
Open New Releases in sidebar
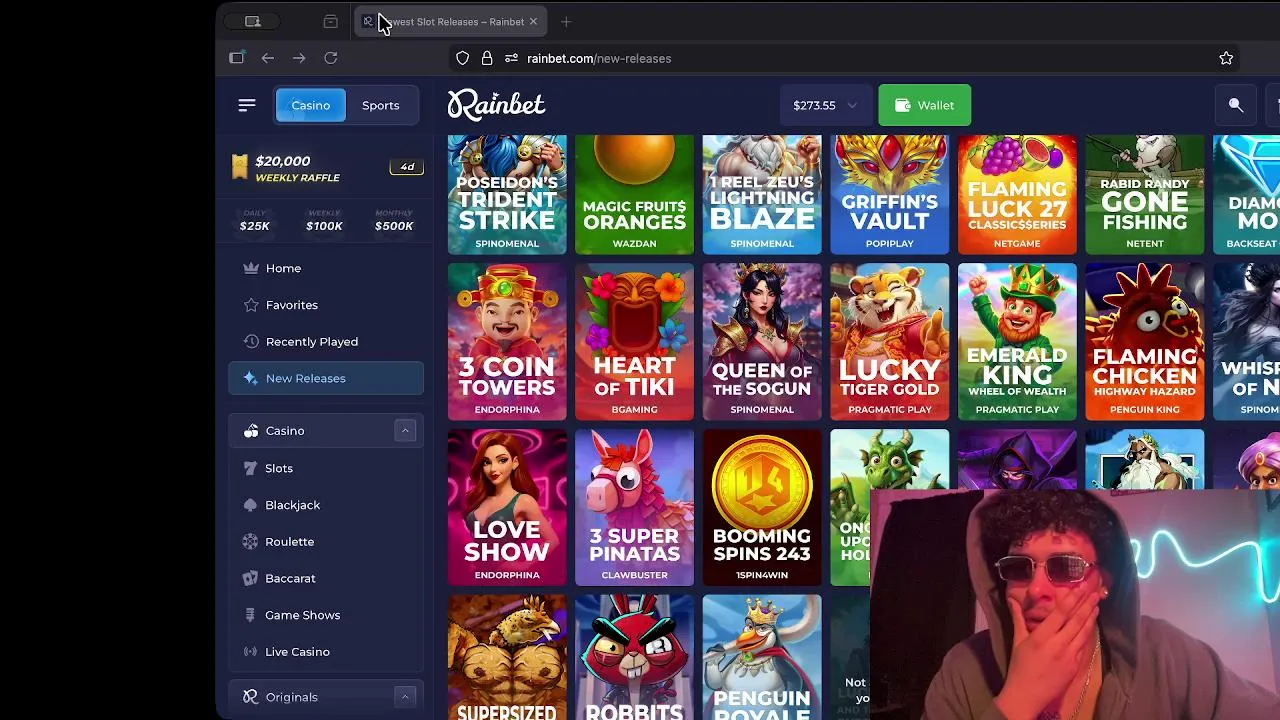coord(326,378)
